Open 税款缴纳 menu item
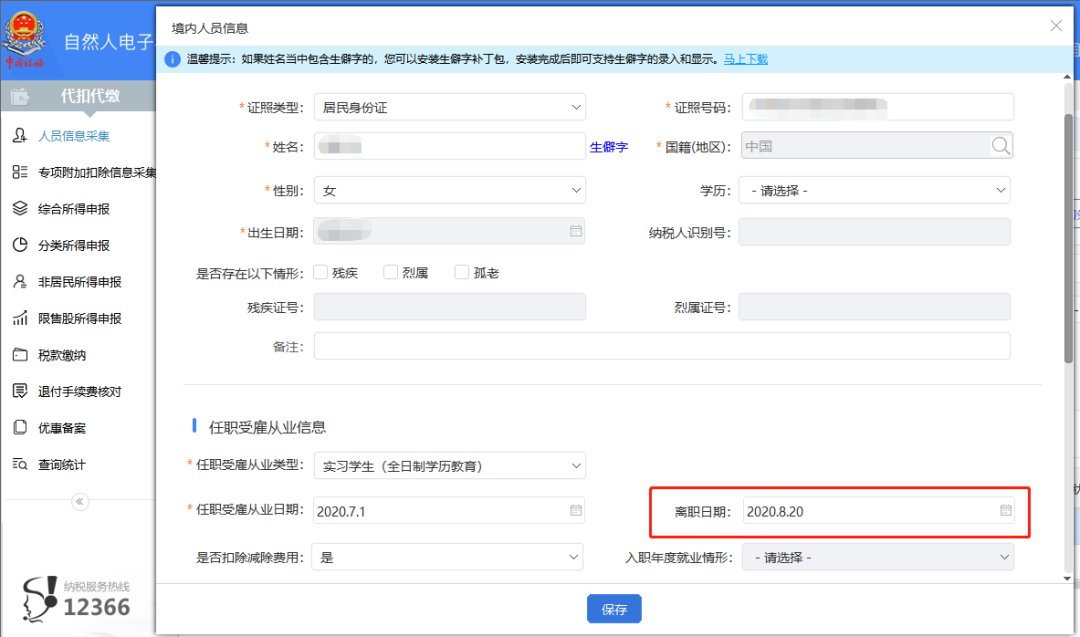 [x=62, y=355]
